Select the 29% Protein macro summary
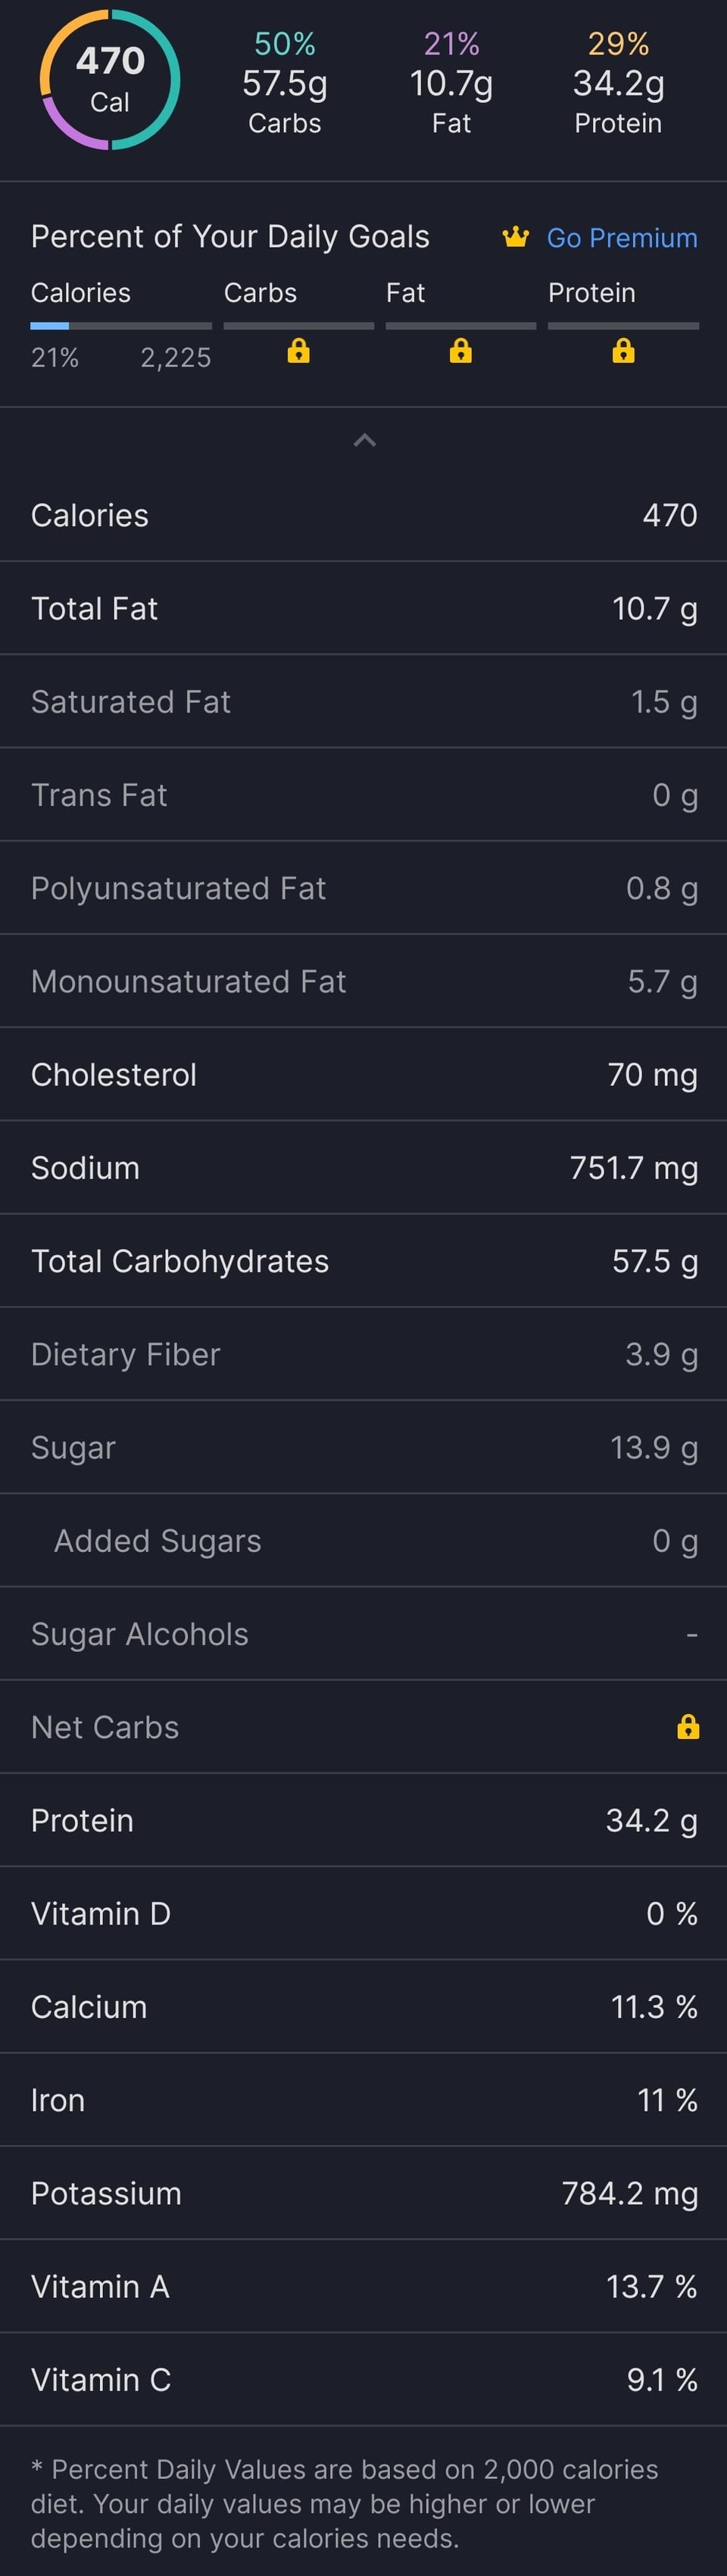The image size is (727, 2576). [x=618, y=82]
